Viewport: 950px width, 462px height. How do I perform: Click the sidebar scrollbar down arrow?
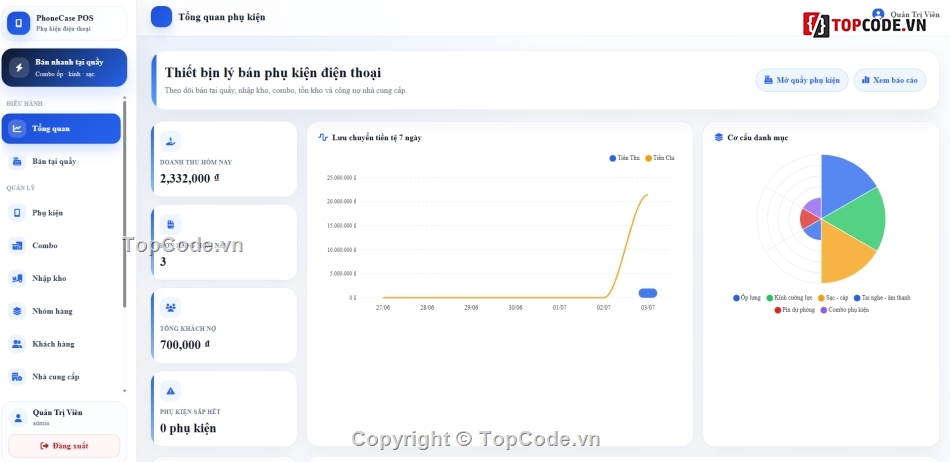pos(125,391)
